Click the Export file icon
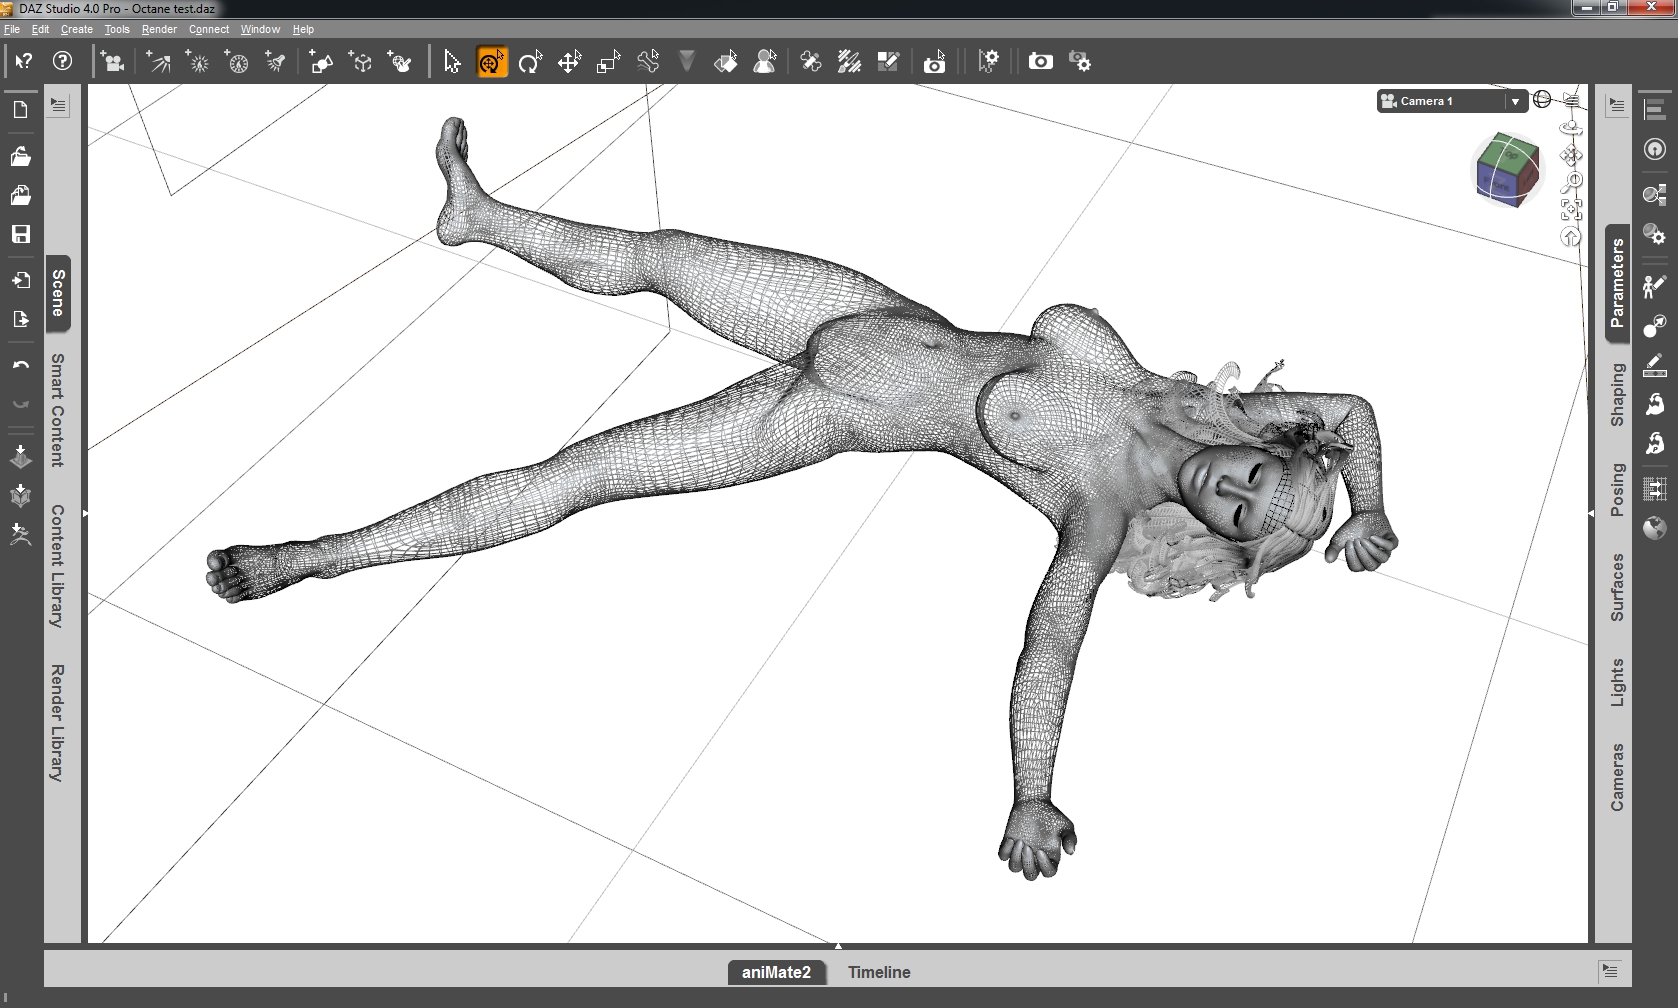The height and width of the screenshot is (1008, 1678). coord(20,319)
